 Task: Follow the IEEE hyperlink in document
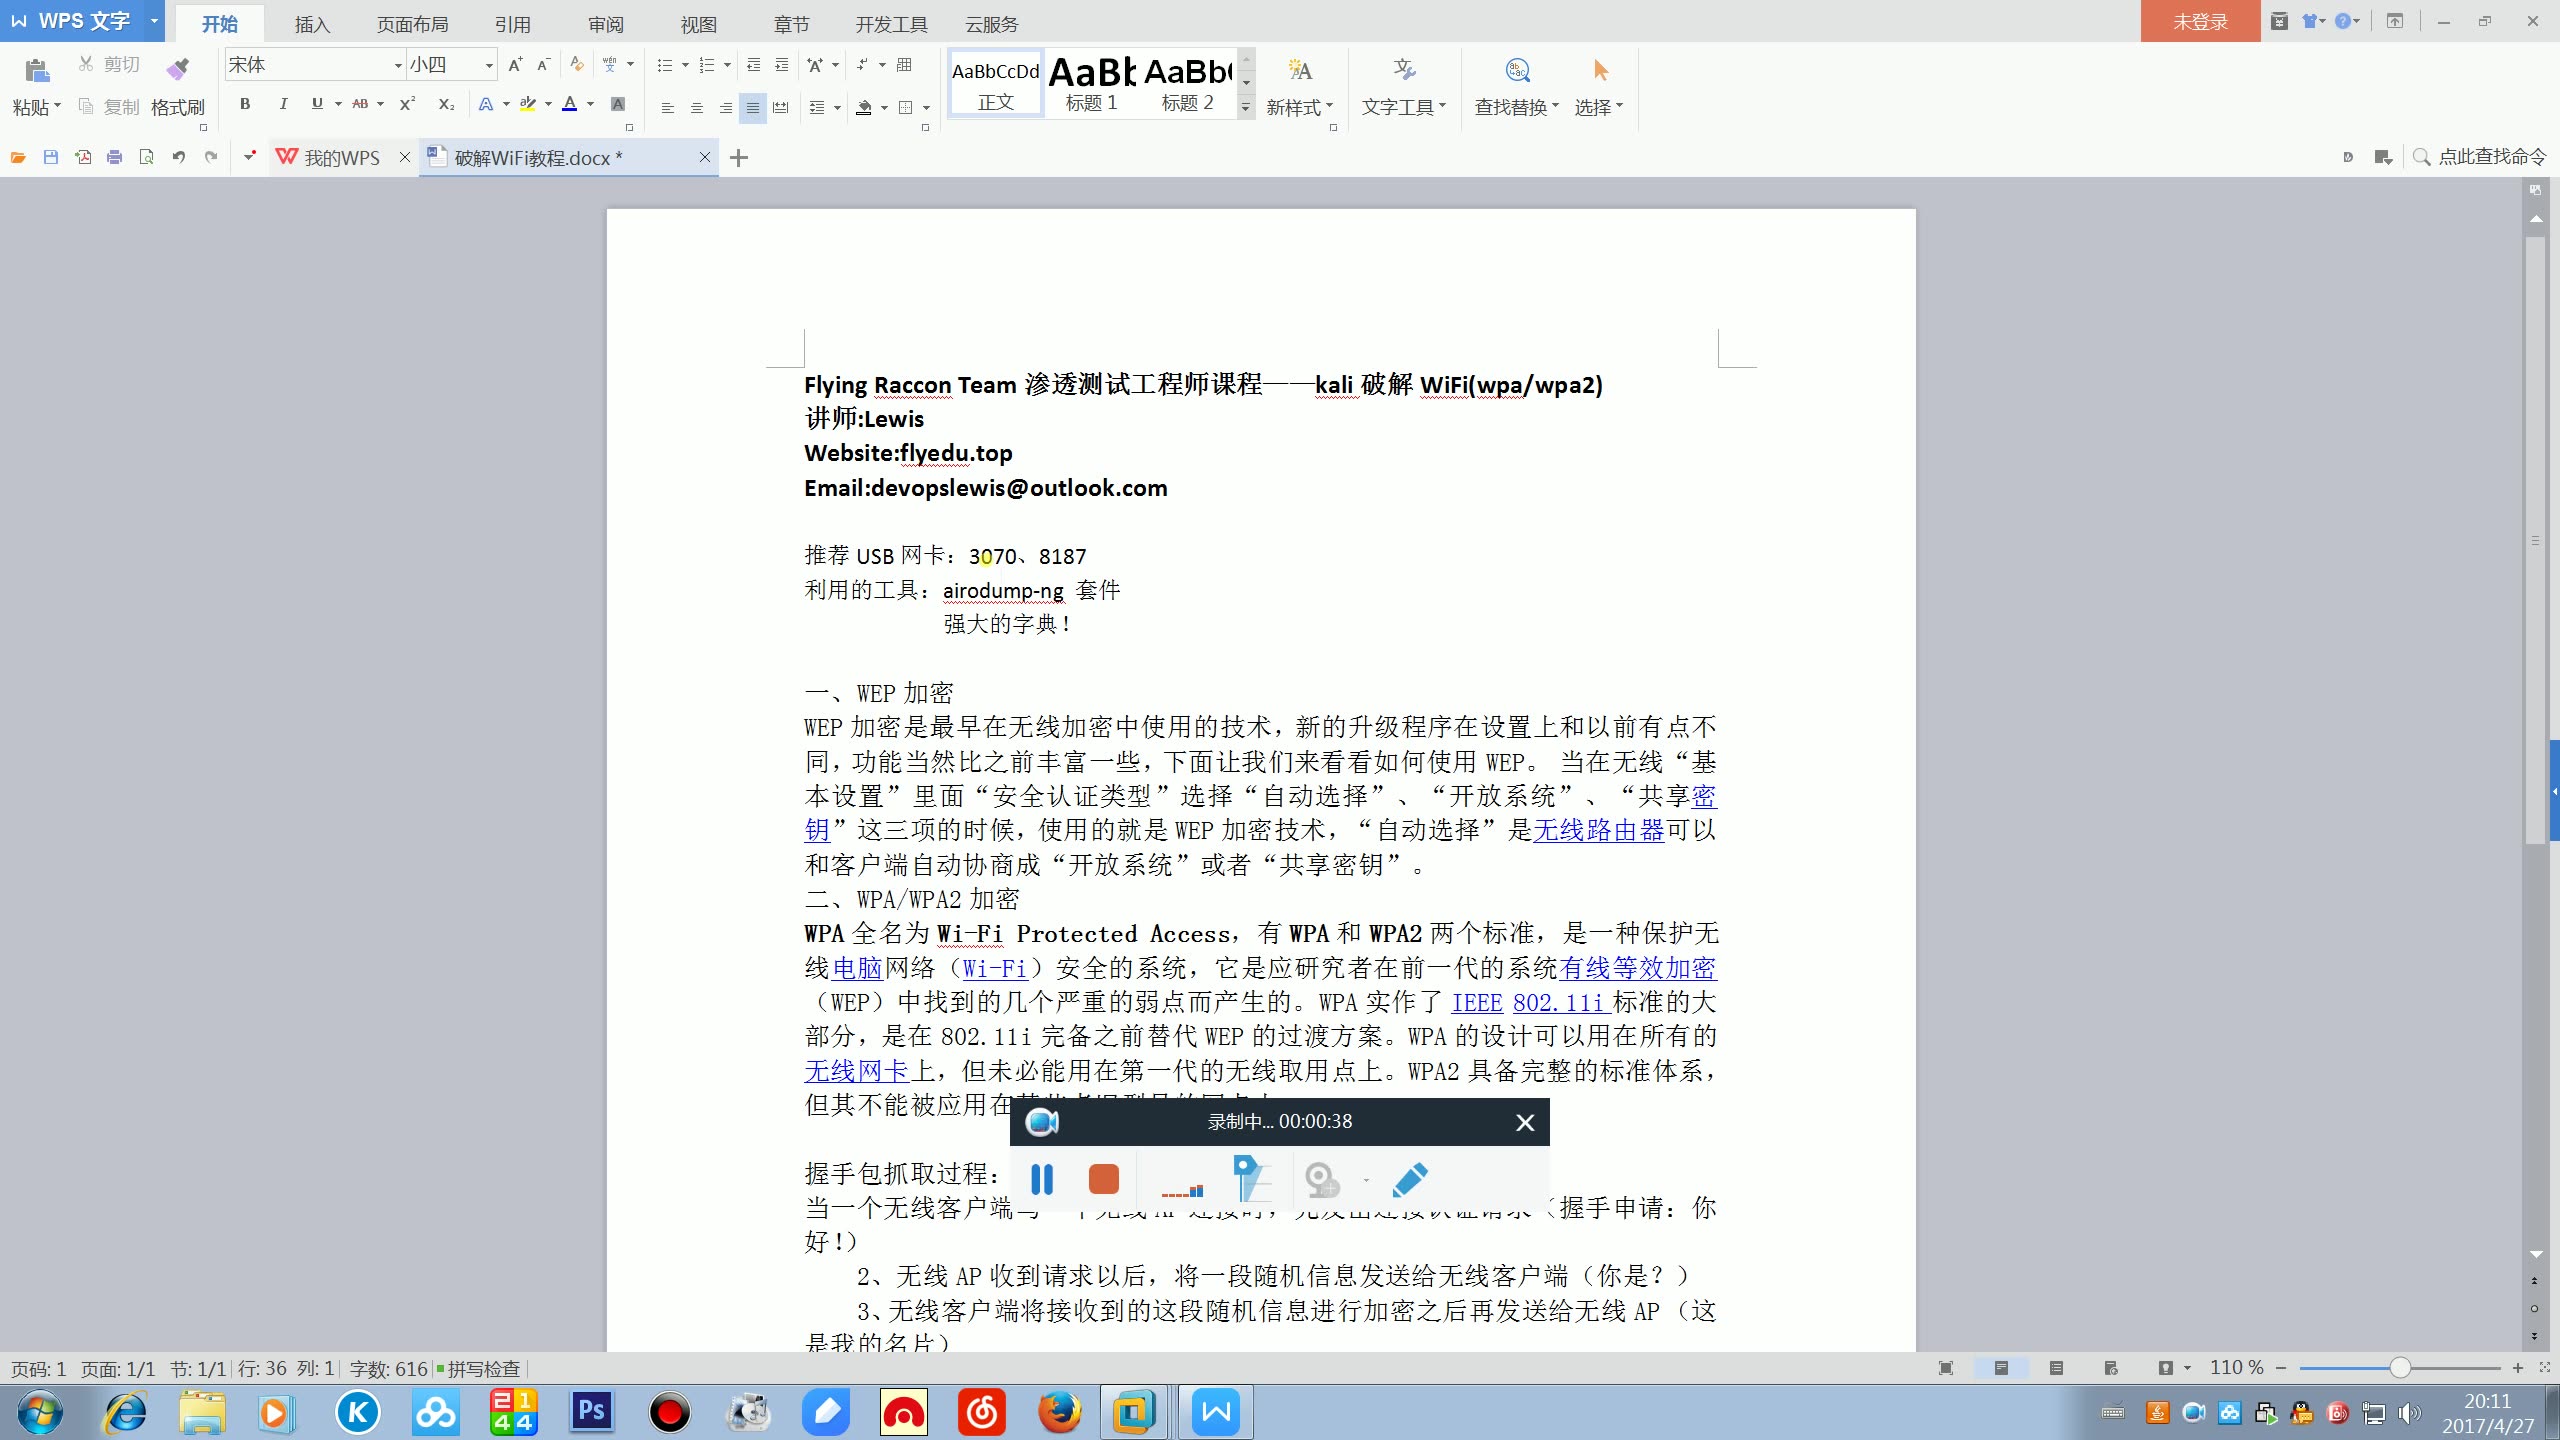pos(1477,1002)
